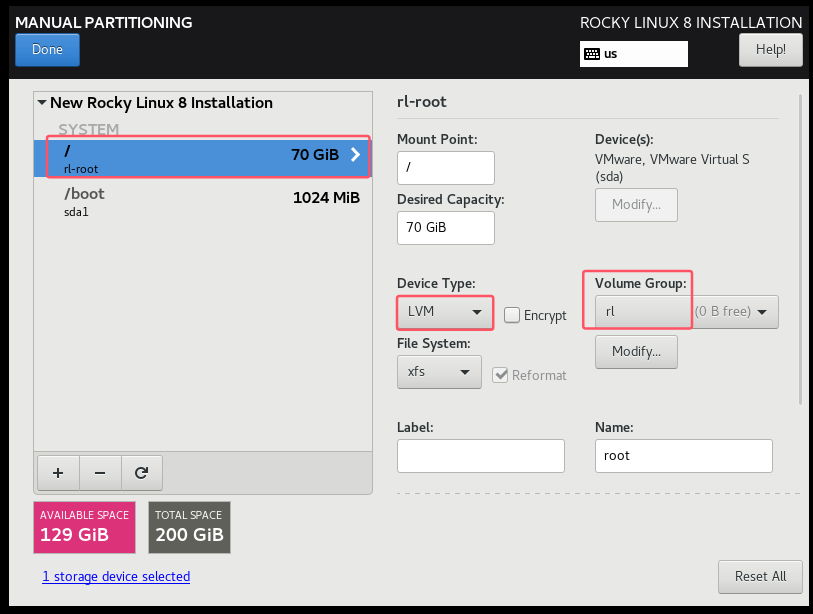Click the disabled Modify devices button

pos(636,205)
